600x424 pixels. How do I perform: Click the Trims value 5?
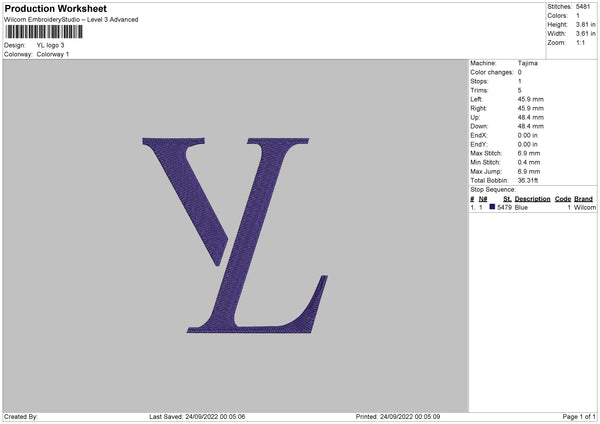520,90
